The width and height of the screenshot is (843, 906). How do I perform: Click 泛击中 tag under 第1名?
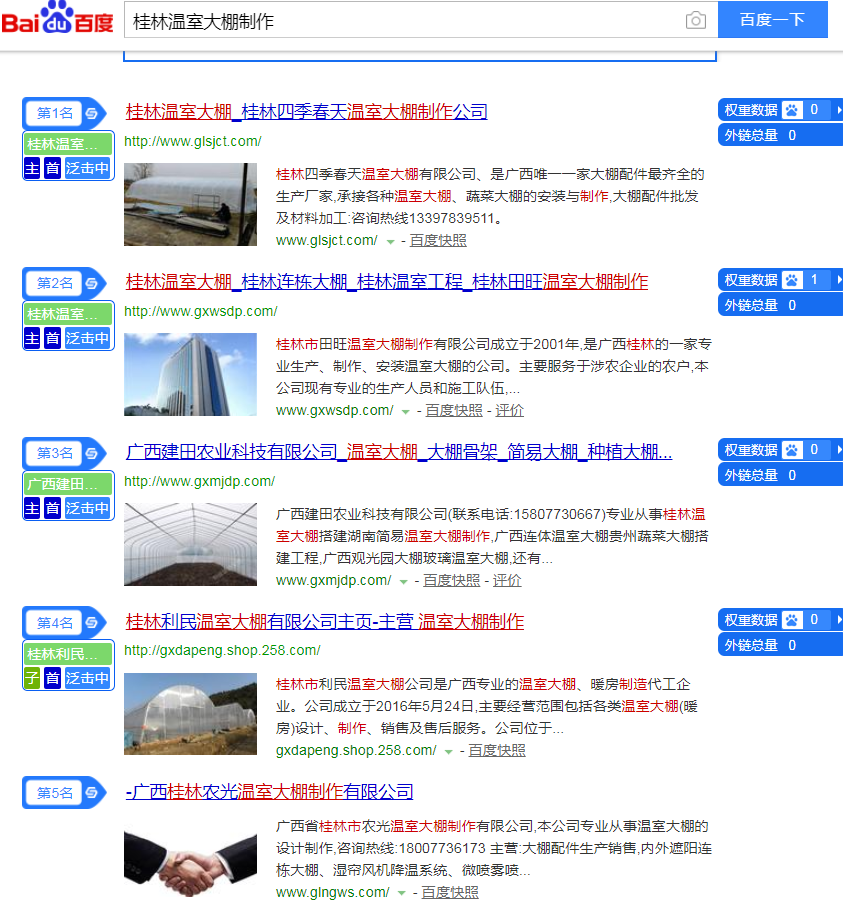pyautogui.click(x=87, y=168)
